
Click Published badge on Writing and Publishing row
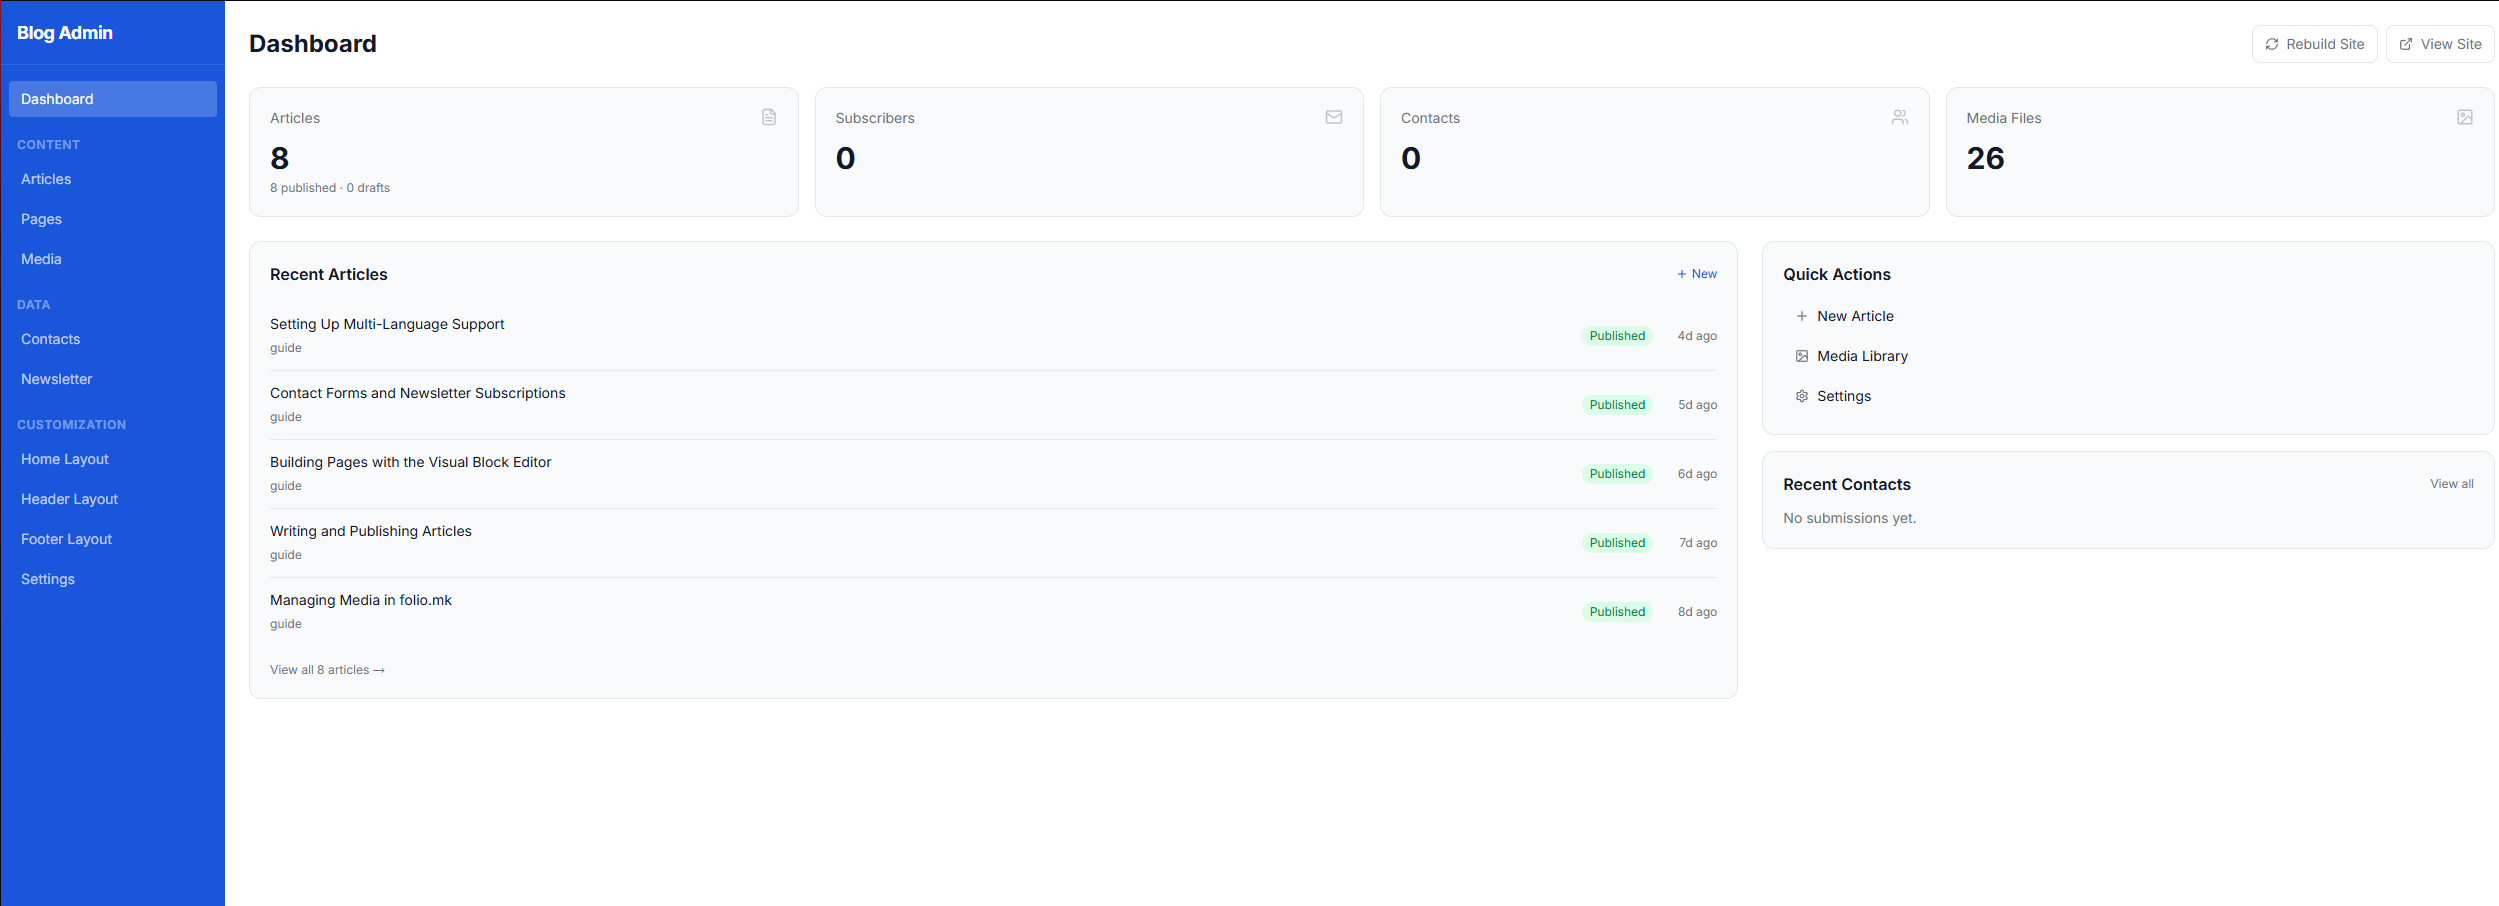click(1617, 543)
